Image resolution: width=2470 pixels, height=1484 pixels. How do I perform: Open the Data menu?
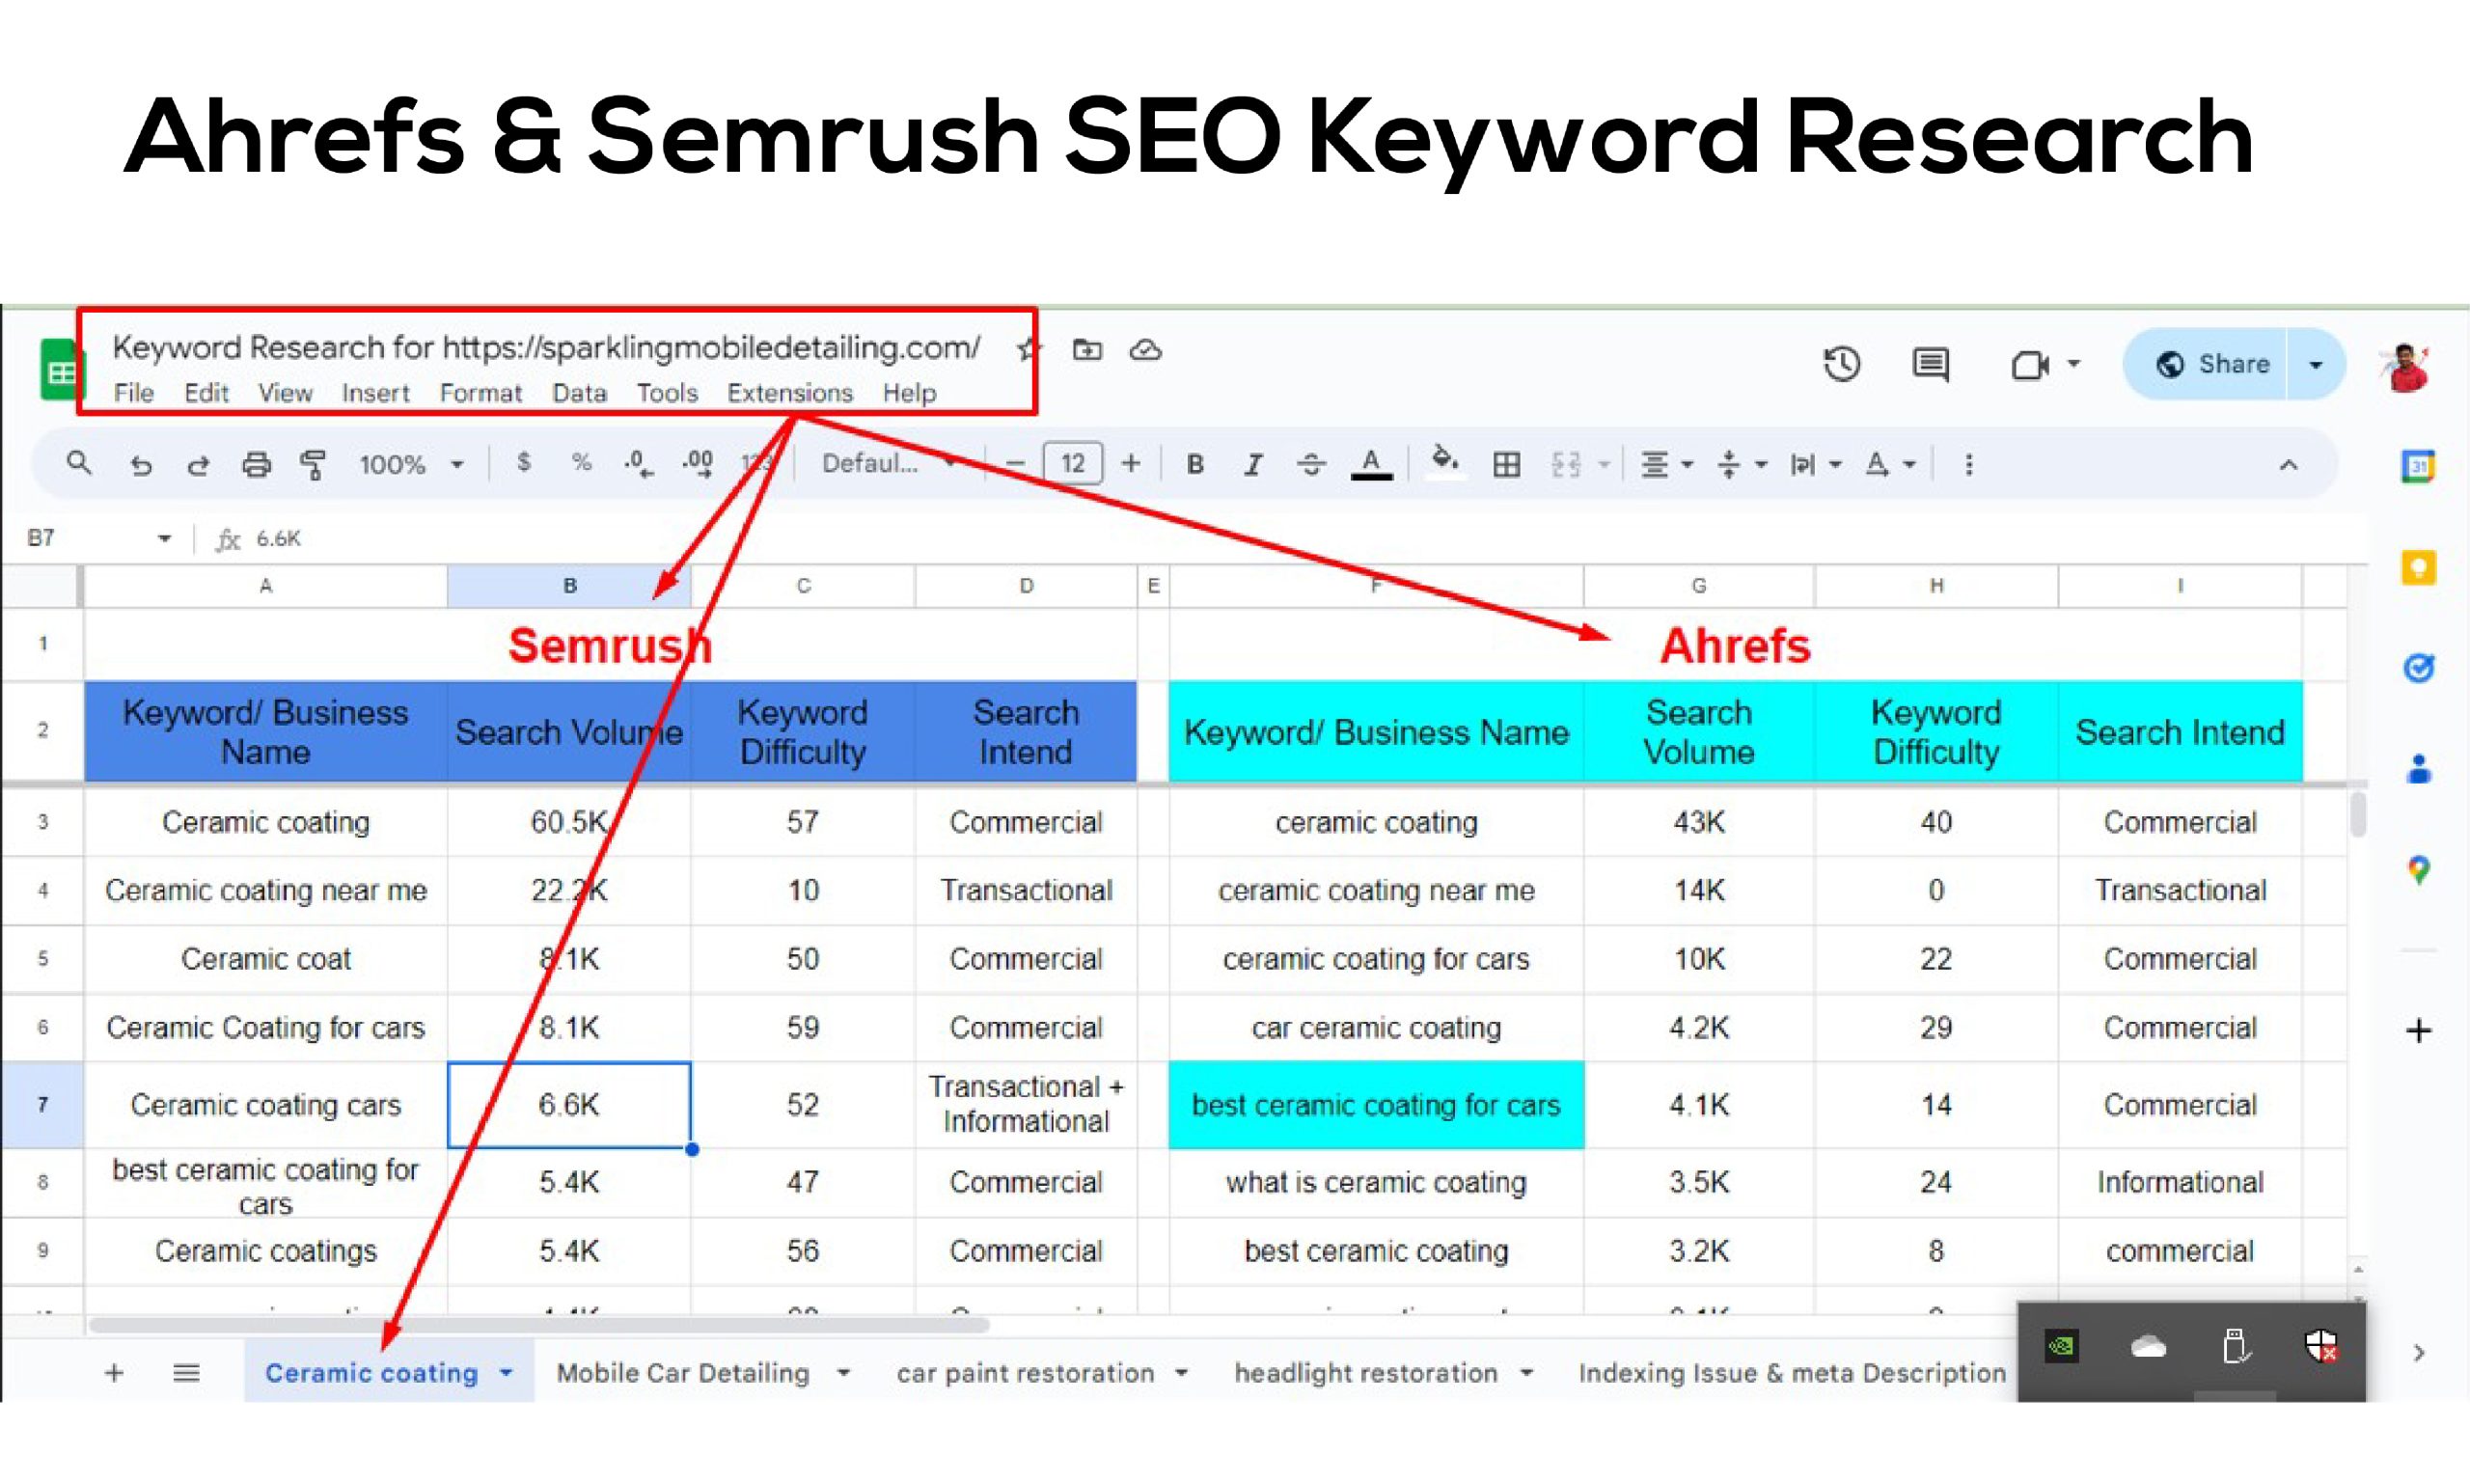[579, 393]
